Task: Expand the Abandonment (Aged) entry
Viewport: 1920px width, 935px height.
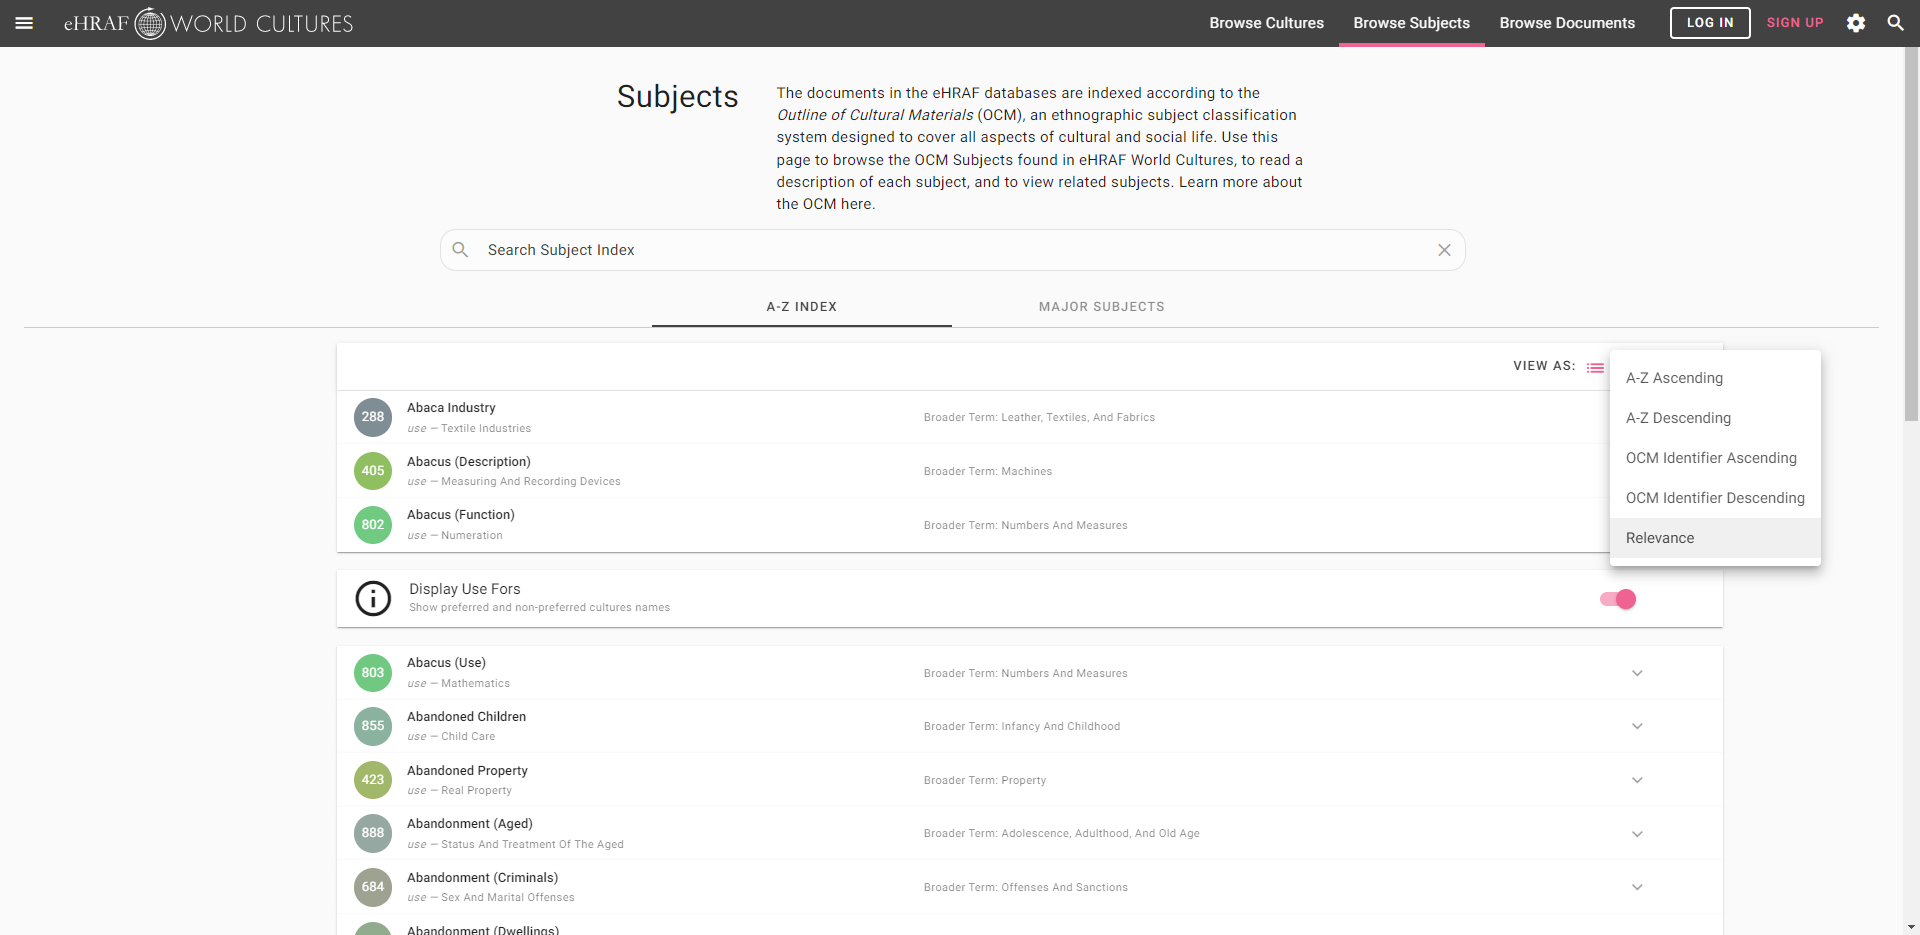Action: (1637, 834)
